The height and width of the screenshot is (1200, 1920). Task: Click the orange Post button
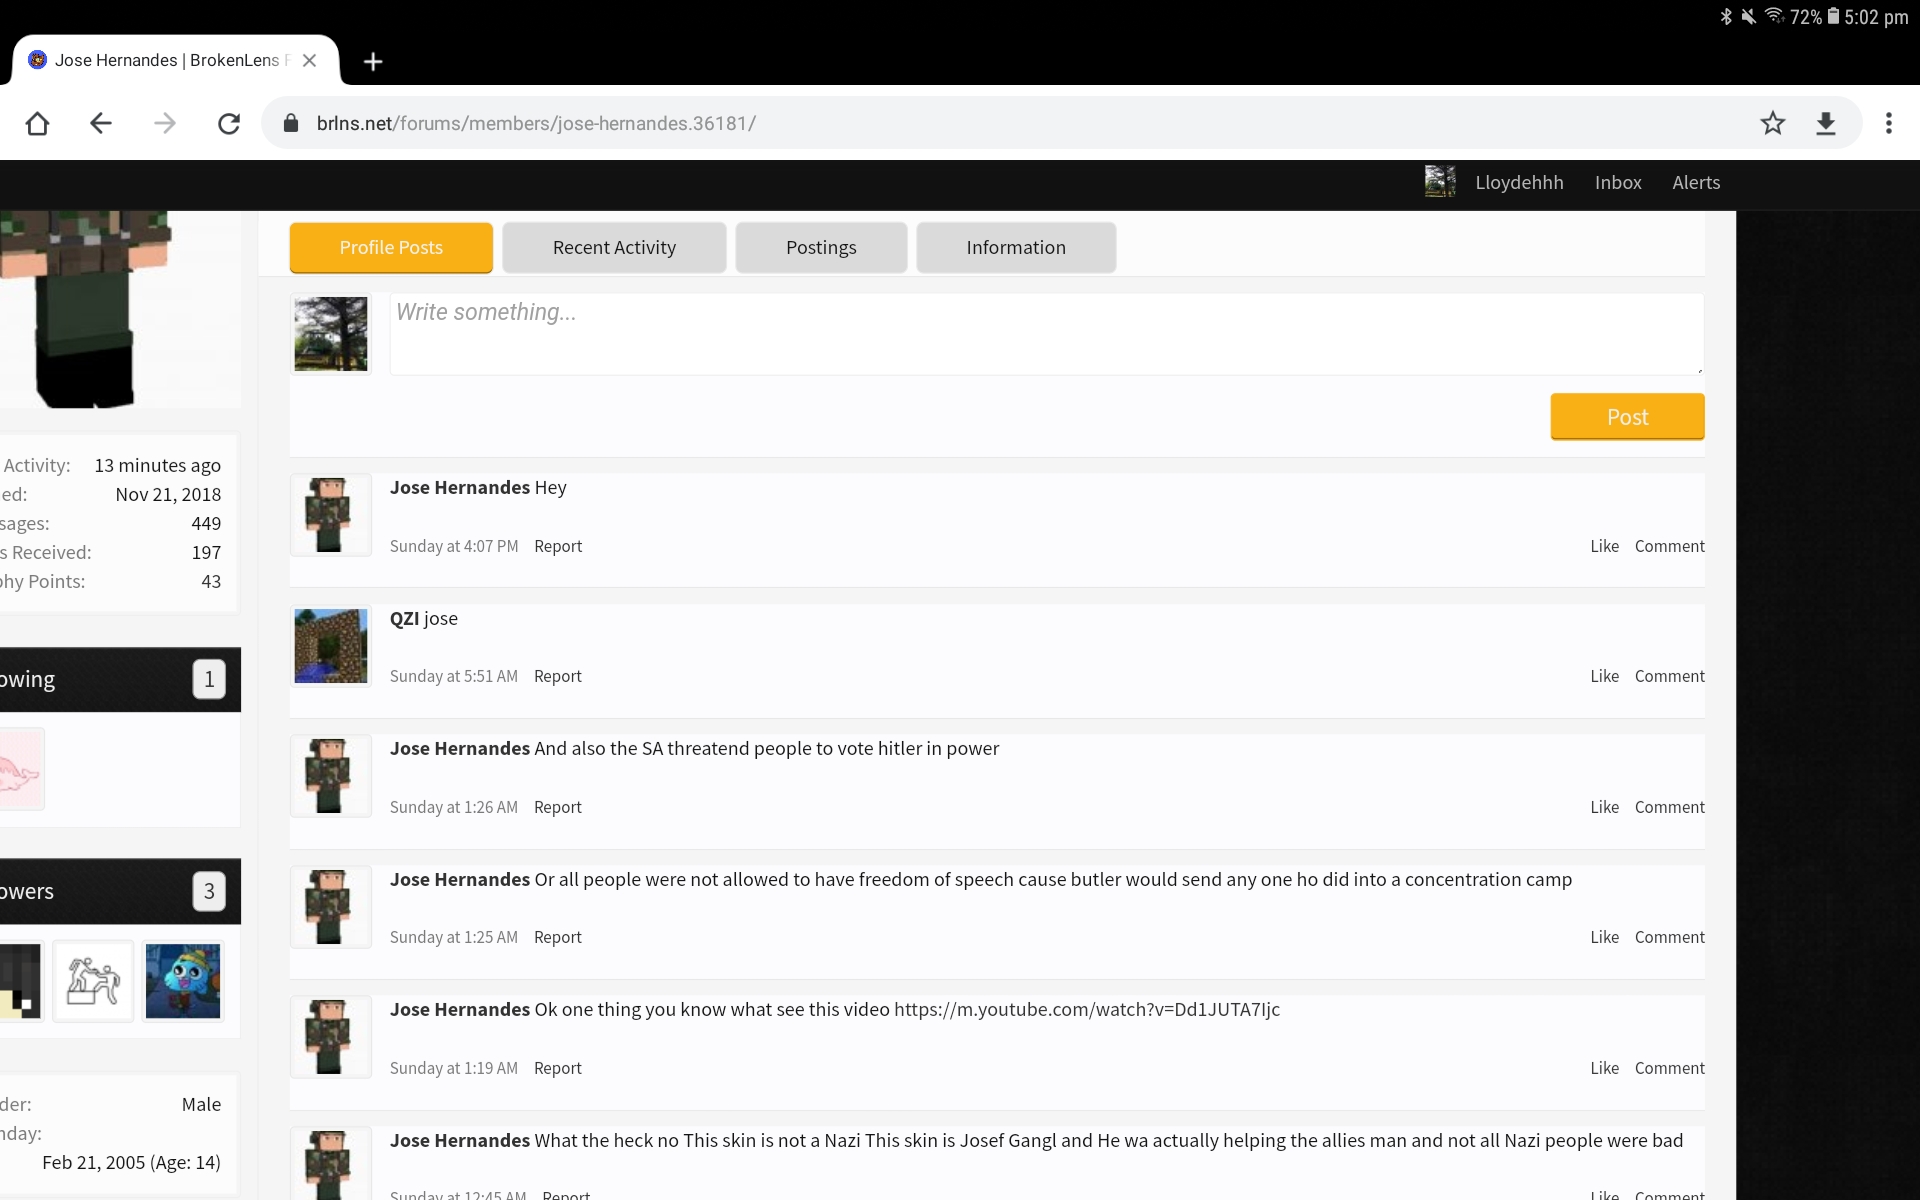click(x=1627, y=417)
